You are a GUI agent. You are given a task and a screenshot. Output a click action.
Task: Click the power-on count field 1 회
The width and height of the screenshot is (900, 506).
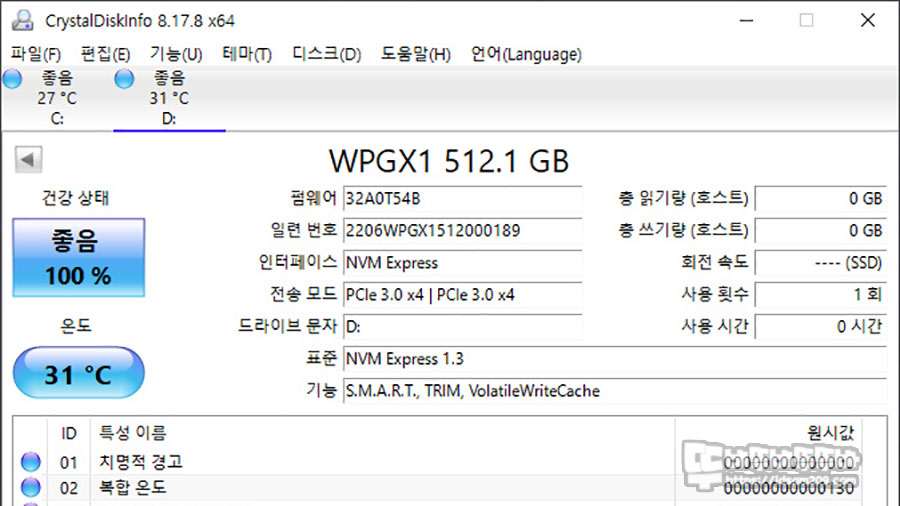tap(821, 295)
